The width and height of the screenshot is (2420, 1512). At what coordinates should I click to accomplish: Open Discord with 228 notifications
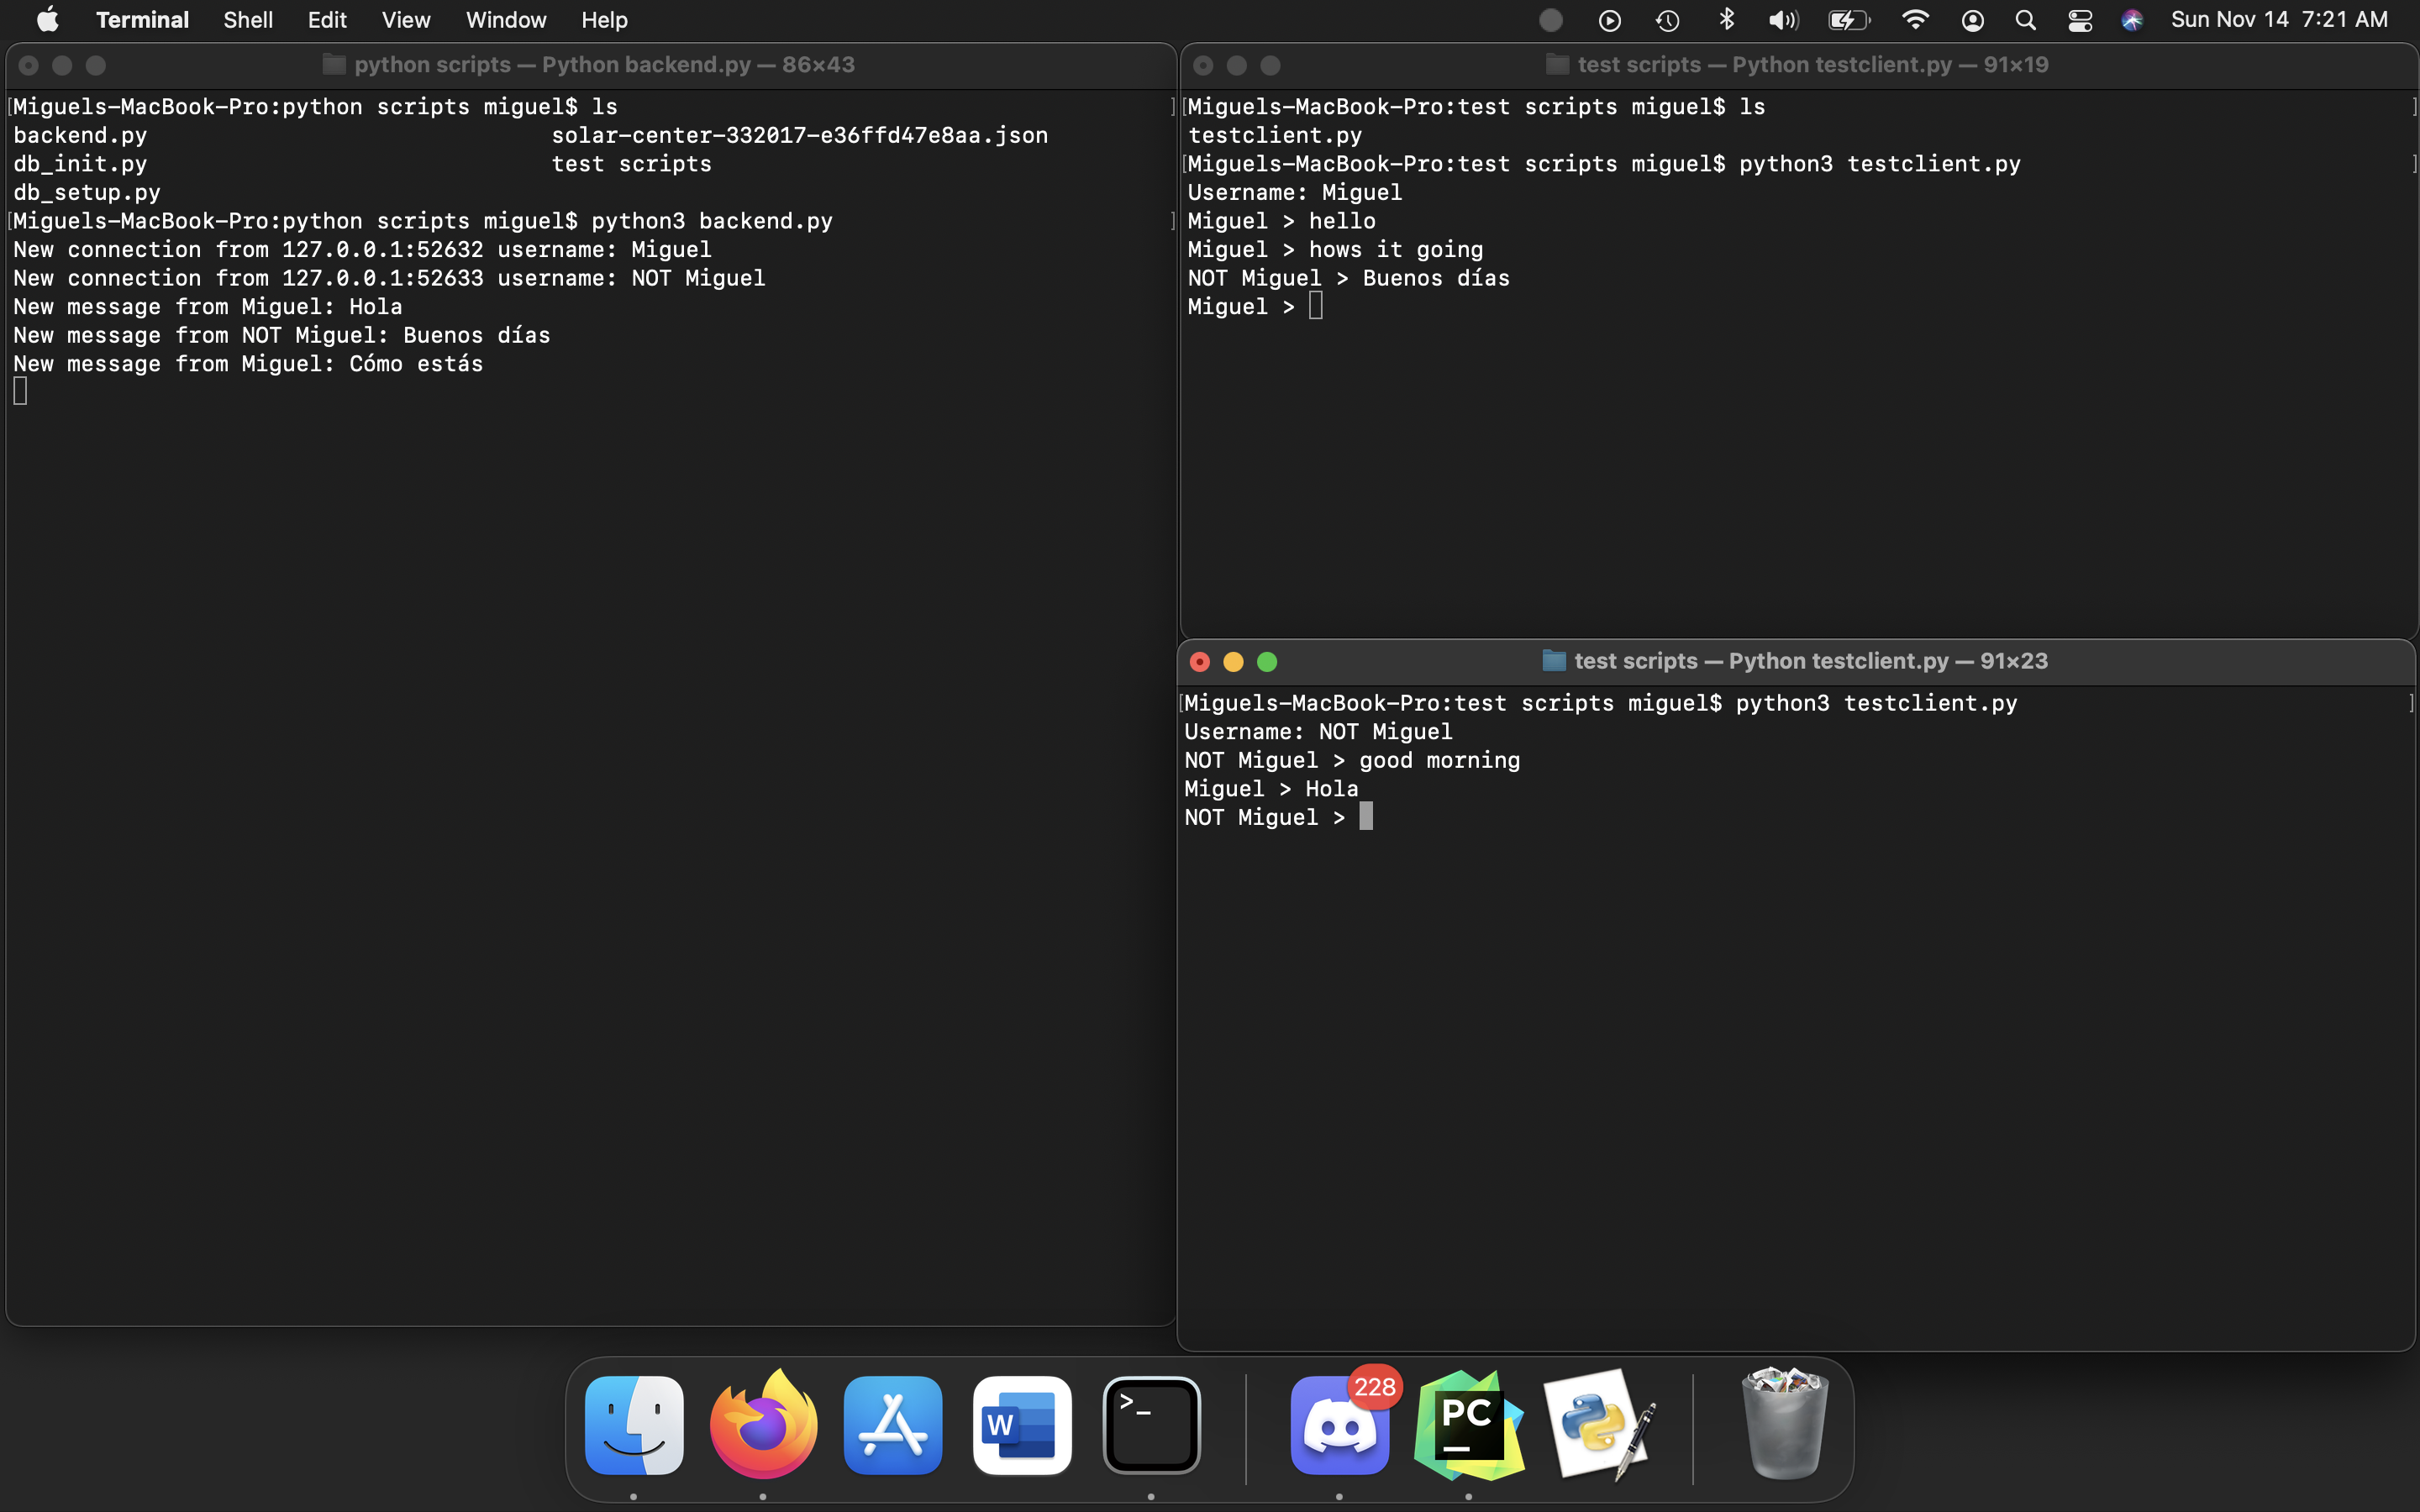point(1339,1425)
